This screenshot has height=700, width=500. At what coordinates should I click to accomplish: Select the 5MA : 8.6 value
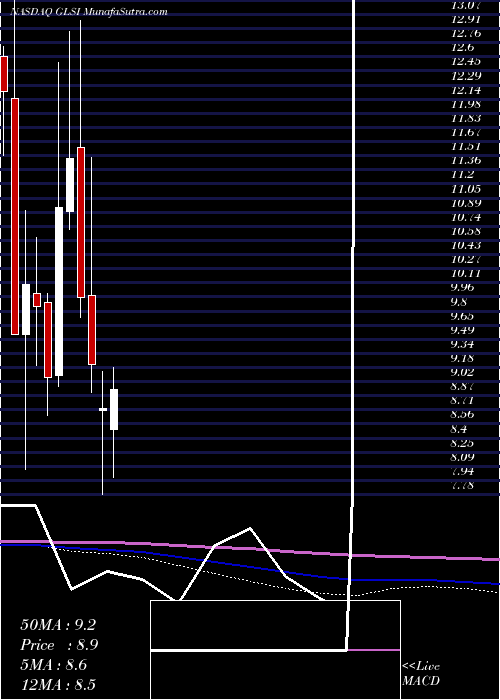point(54,665)
